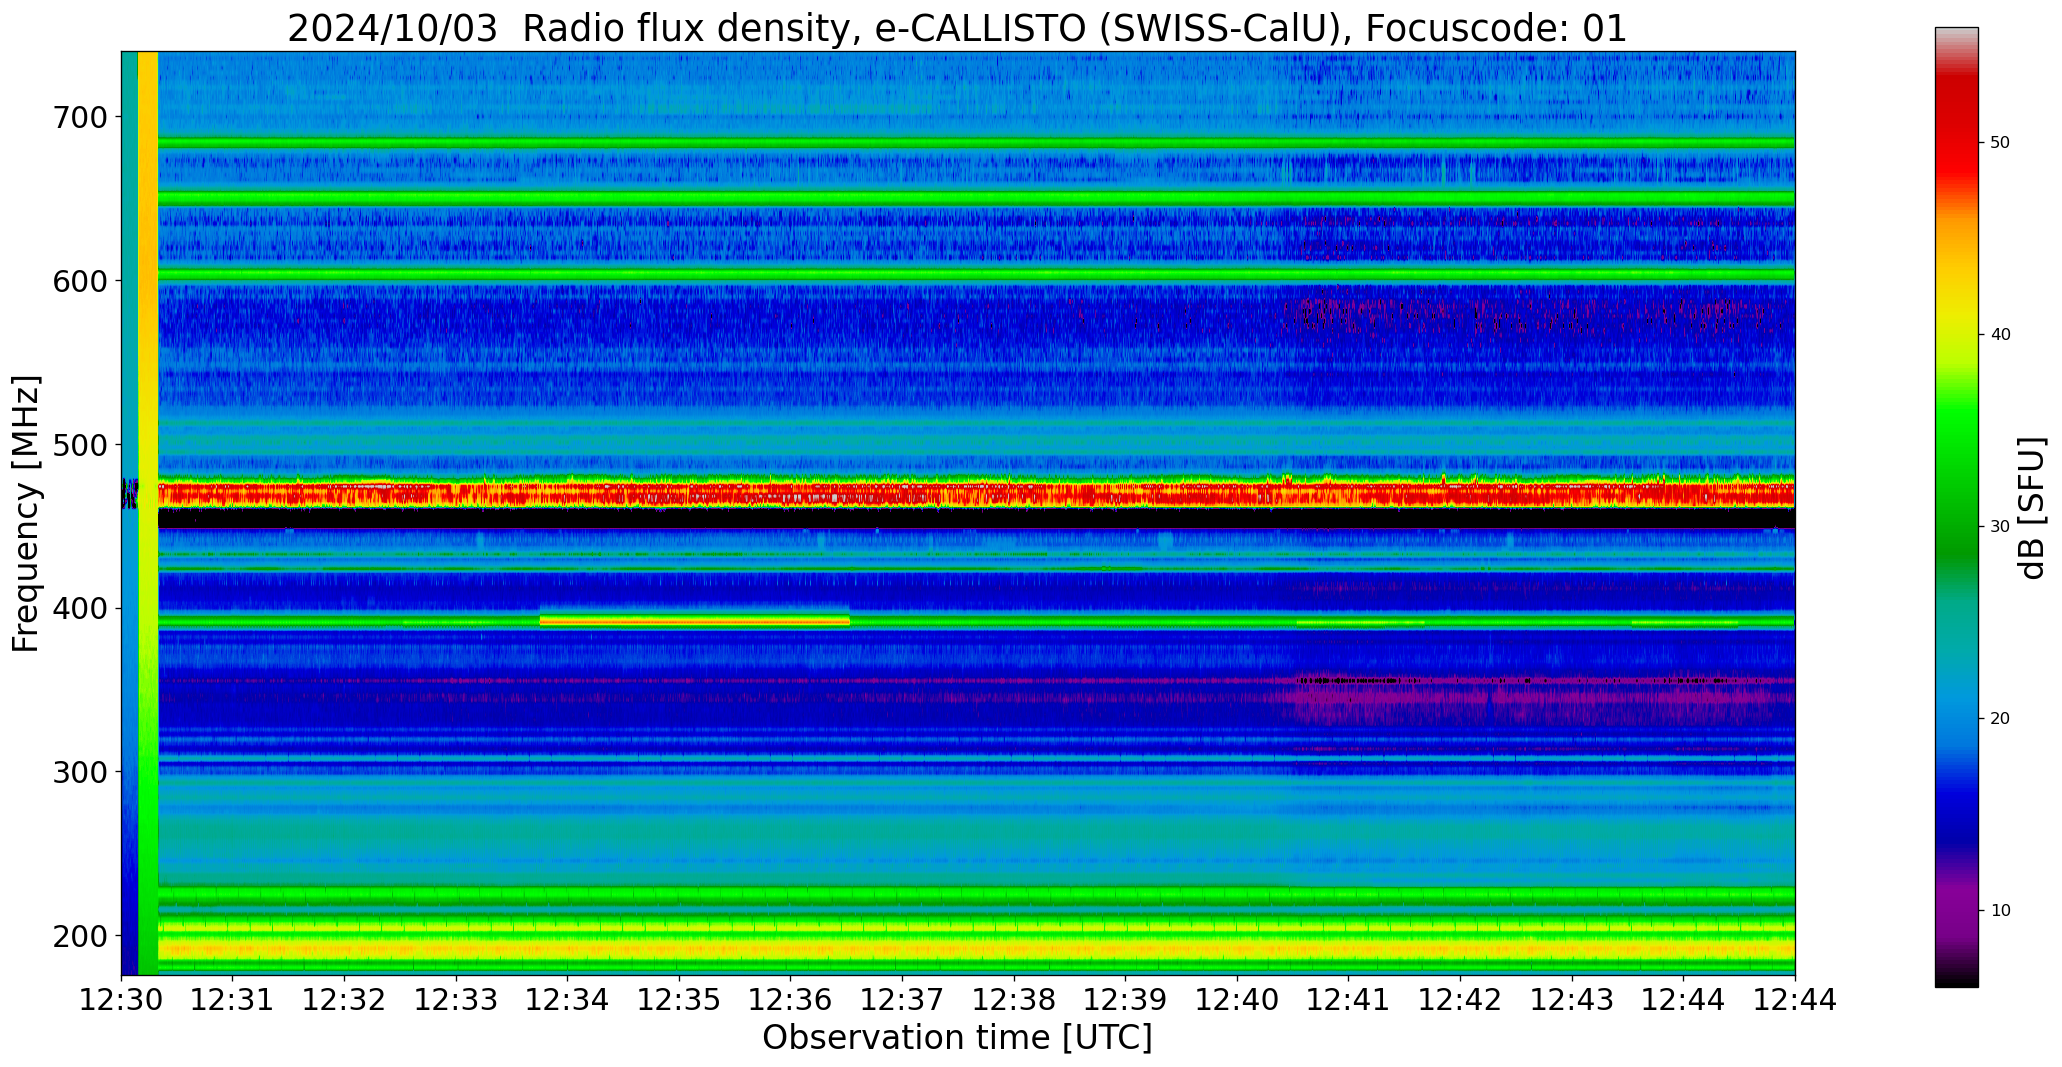Image resolution: width=2062 pixels, height=1067 pixels.
Task: Click the black band near 455 MHz
Action: [976, 519]
